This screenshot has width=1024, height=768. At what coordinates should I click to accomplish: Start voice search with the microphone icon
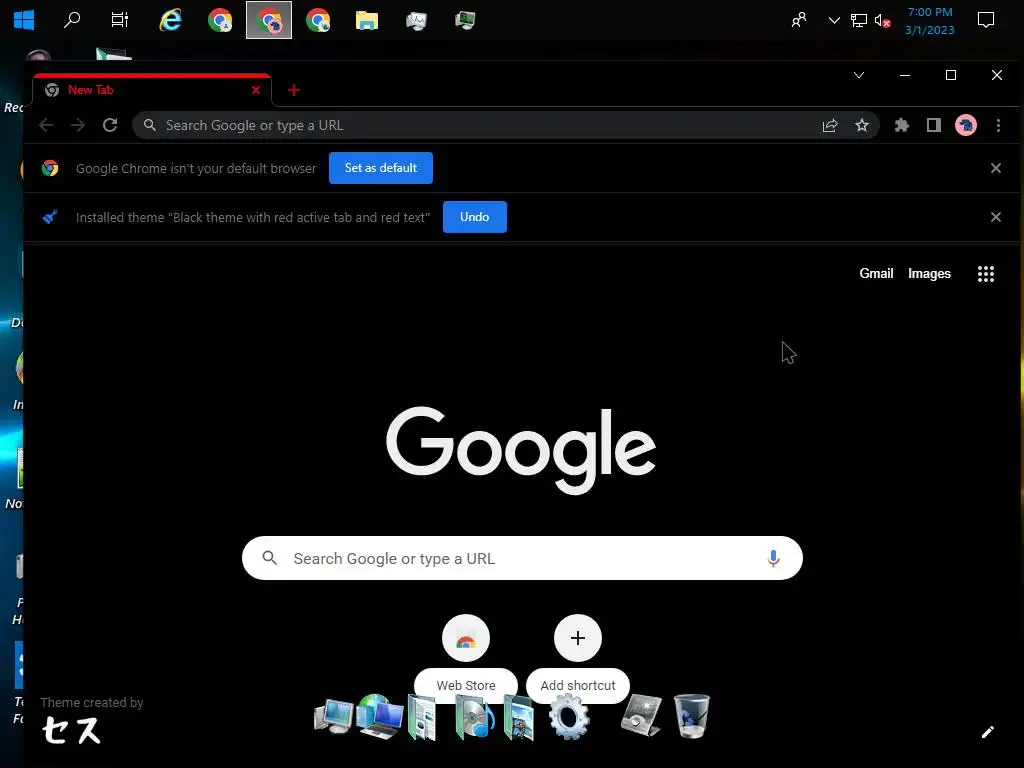click(773, 558)
